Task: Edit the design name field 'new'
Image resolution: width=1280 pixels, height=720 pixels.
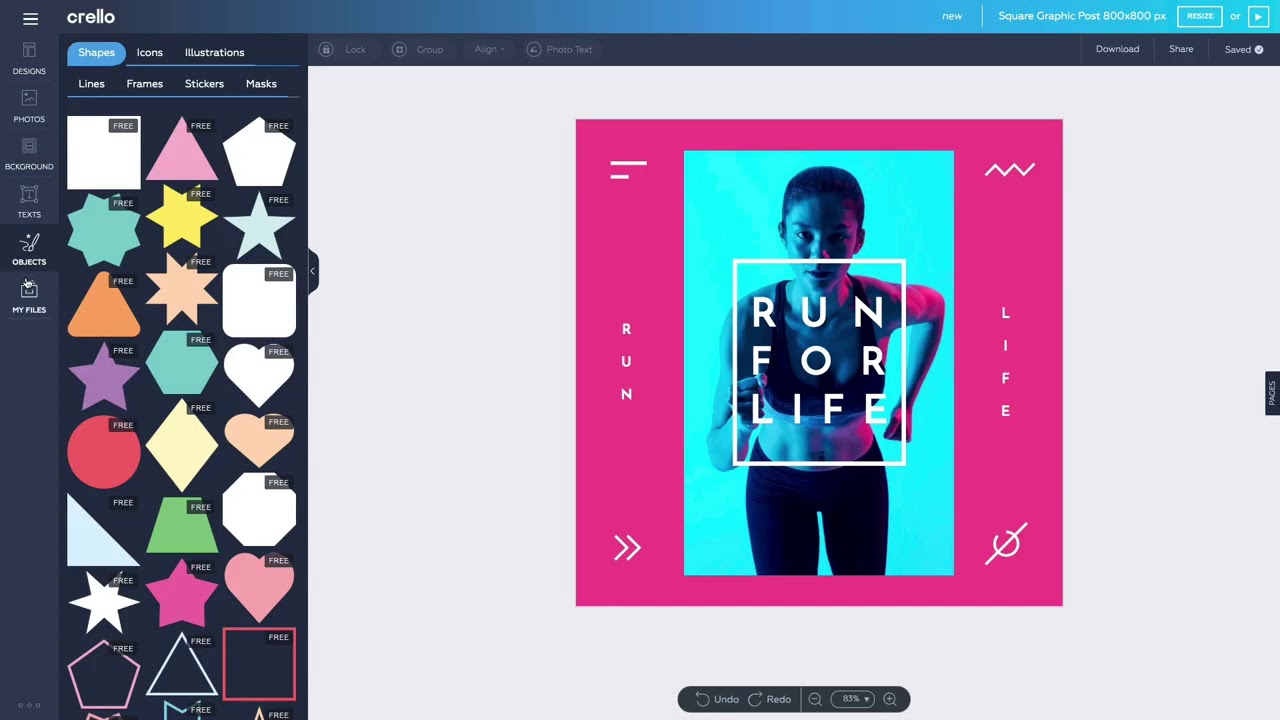Action: coord(952,16)
